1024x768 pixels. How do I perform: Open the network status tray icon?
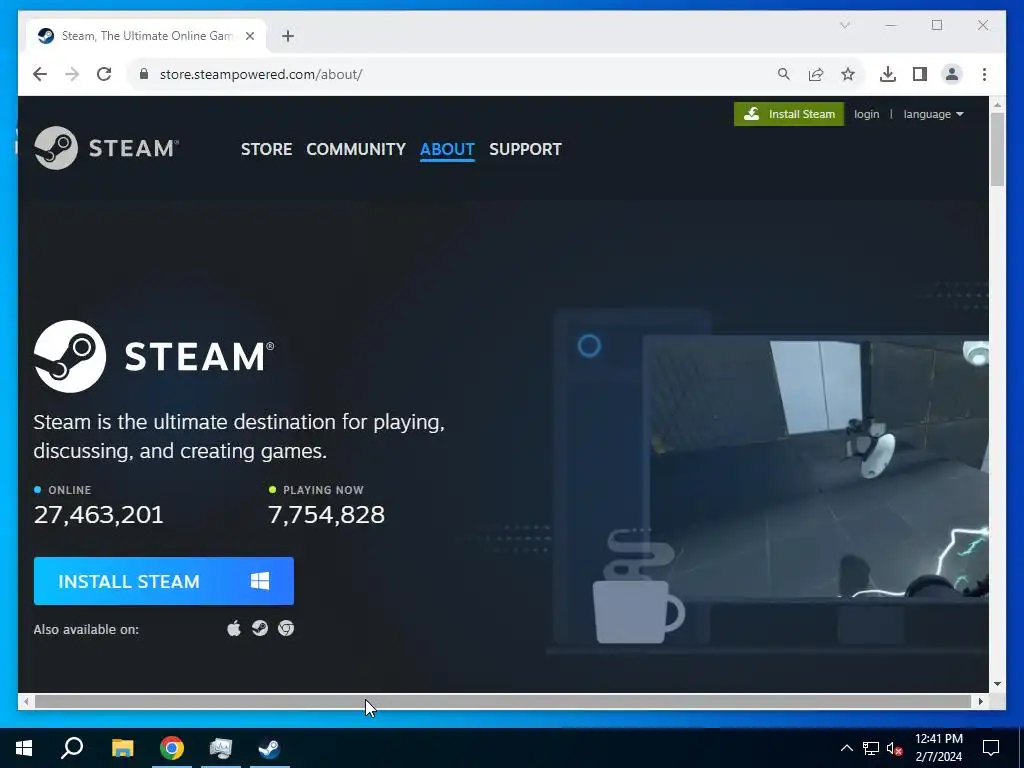pos(871,748)
